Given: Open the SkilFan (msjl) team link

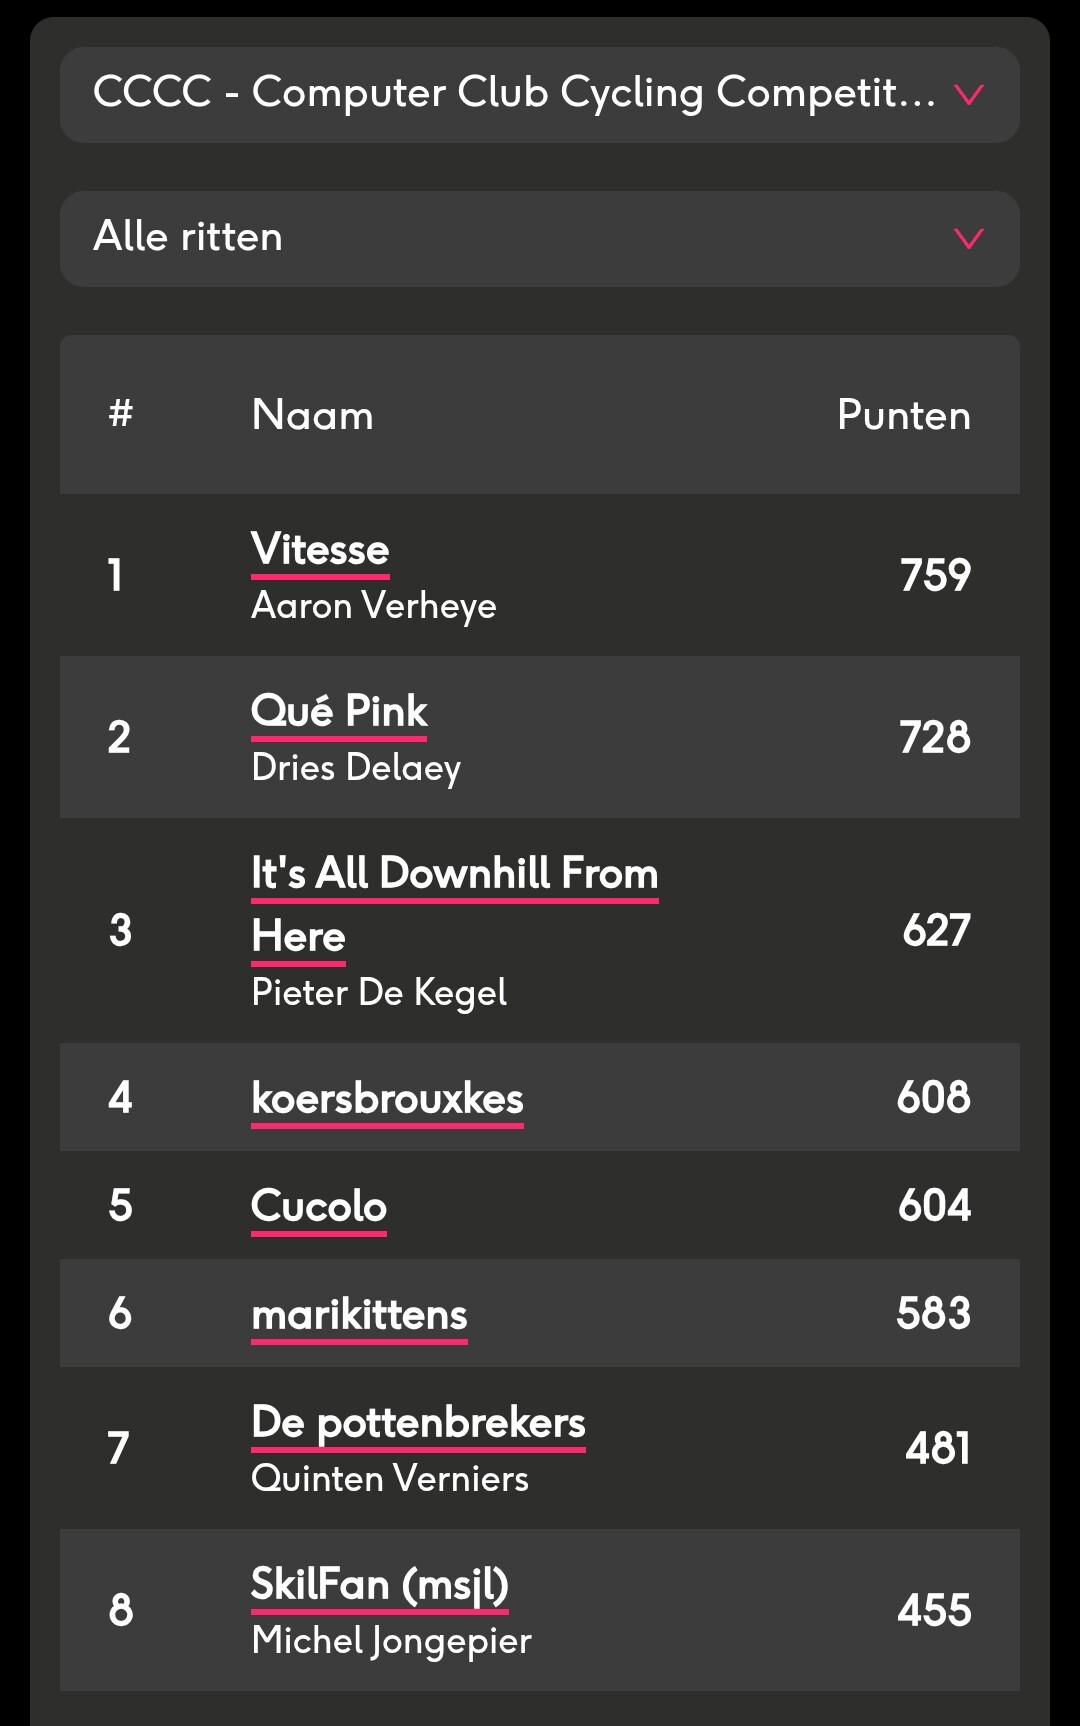Looking at the screenshot, I should point(380,1585).
